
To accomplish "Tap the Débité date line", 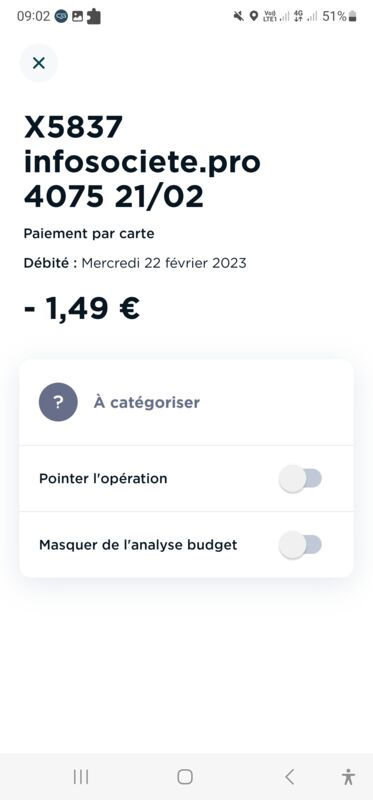I will 135,263.
